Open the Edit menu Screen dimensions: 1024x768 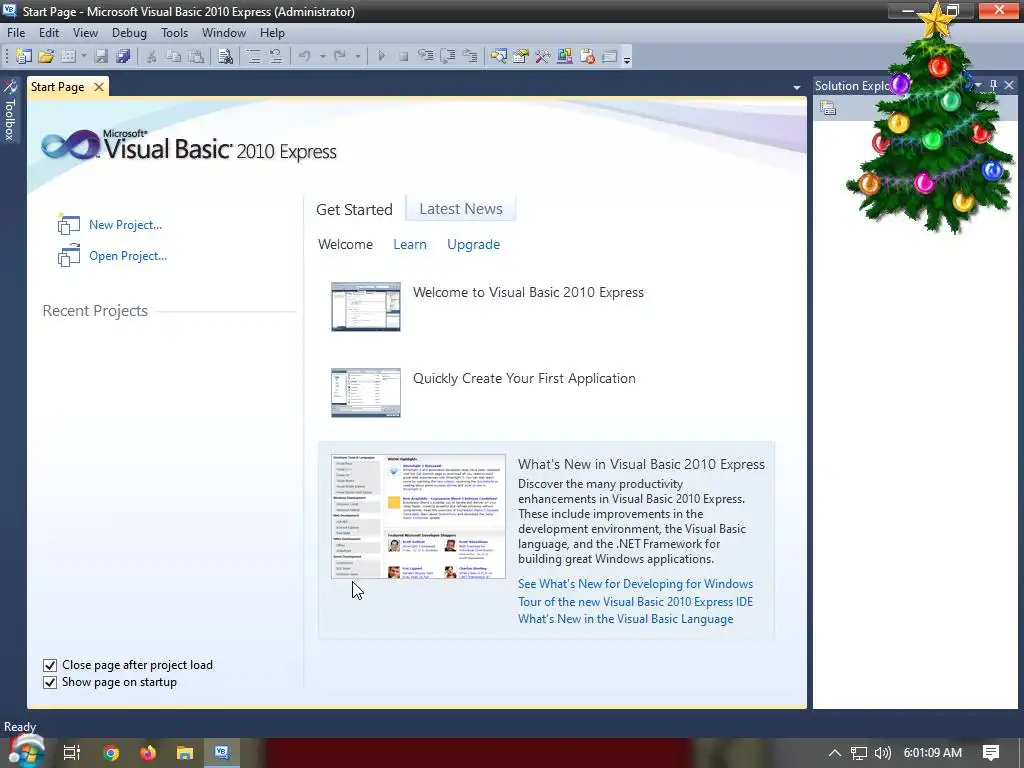click(49, 33)
